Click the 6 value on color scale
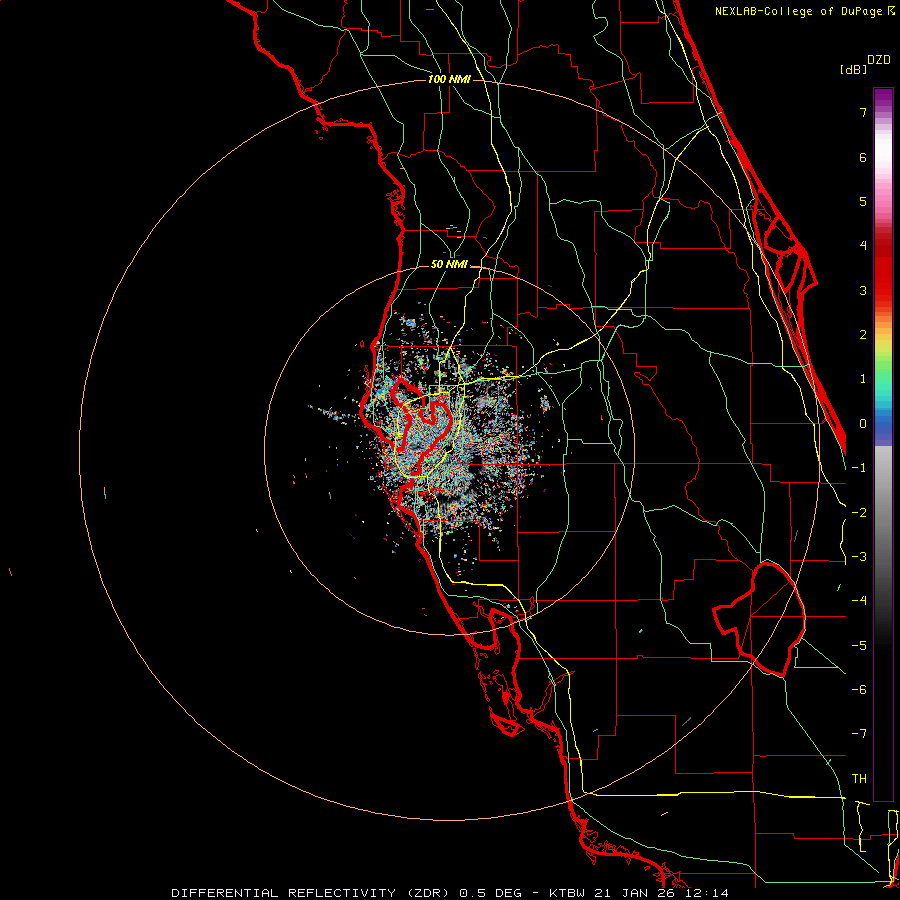 [x=863, y=157]
